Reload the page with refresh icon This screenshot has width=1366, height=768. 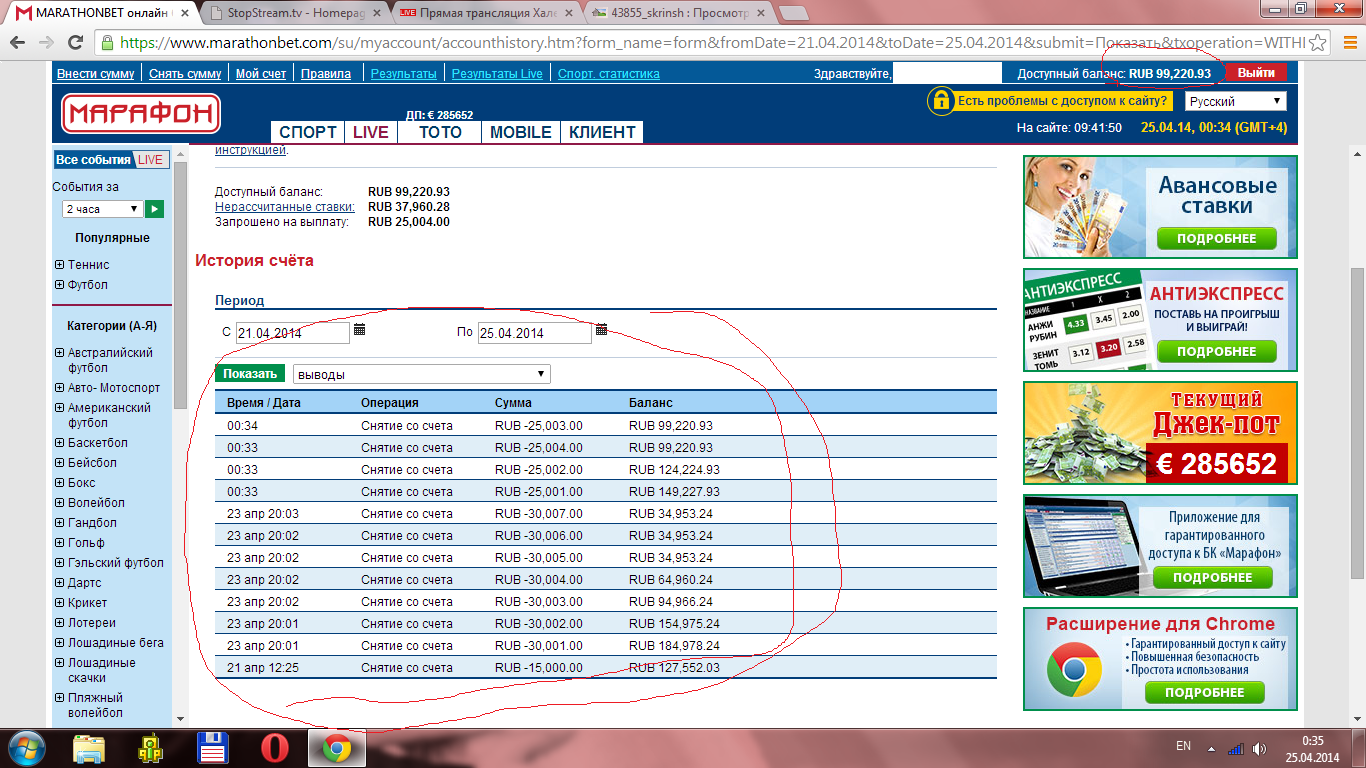tap(75, 43)
